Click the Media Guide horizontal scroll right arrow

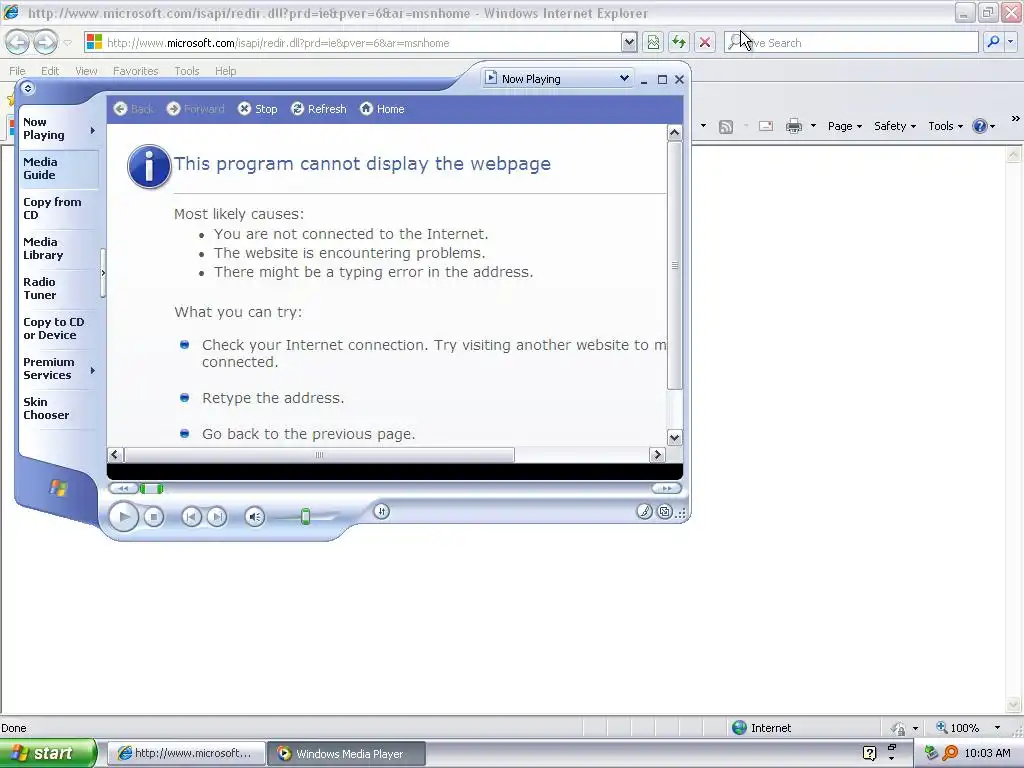(x=657, y=455)
